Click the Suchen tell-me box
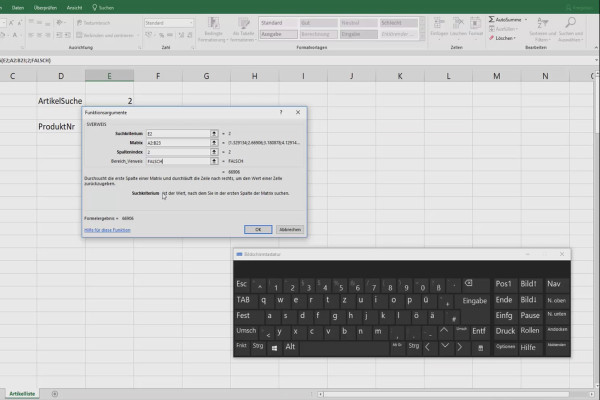Screen dimensions: 600x400 click(x=103, y=7)
